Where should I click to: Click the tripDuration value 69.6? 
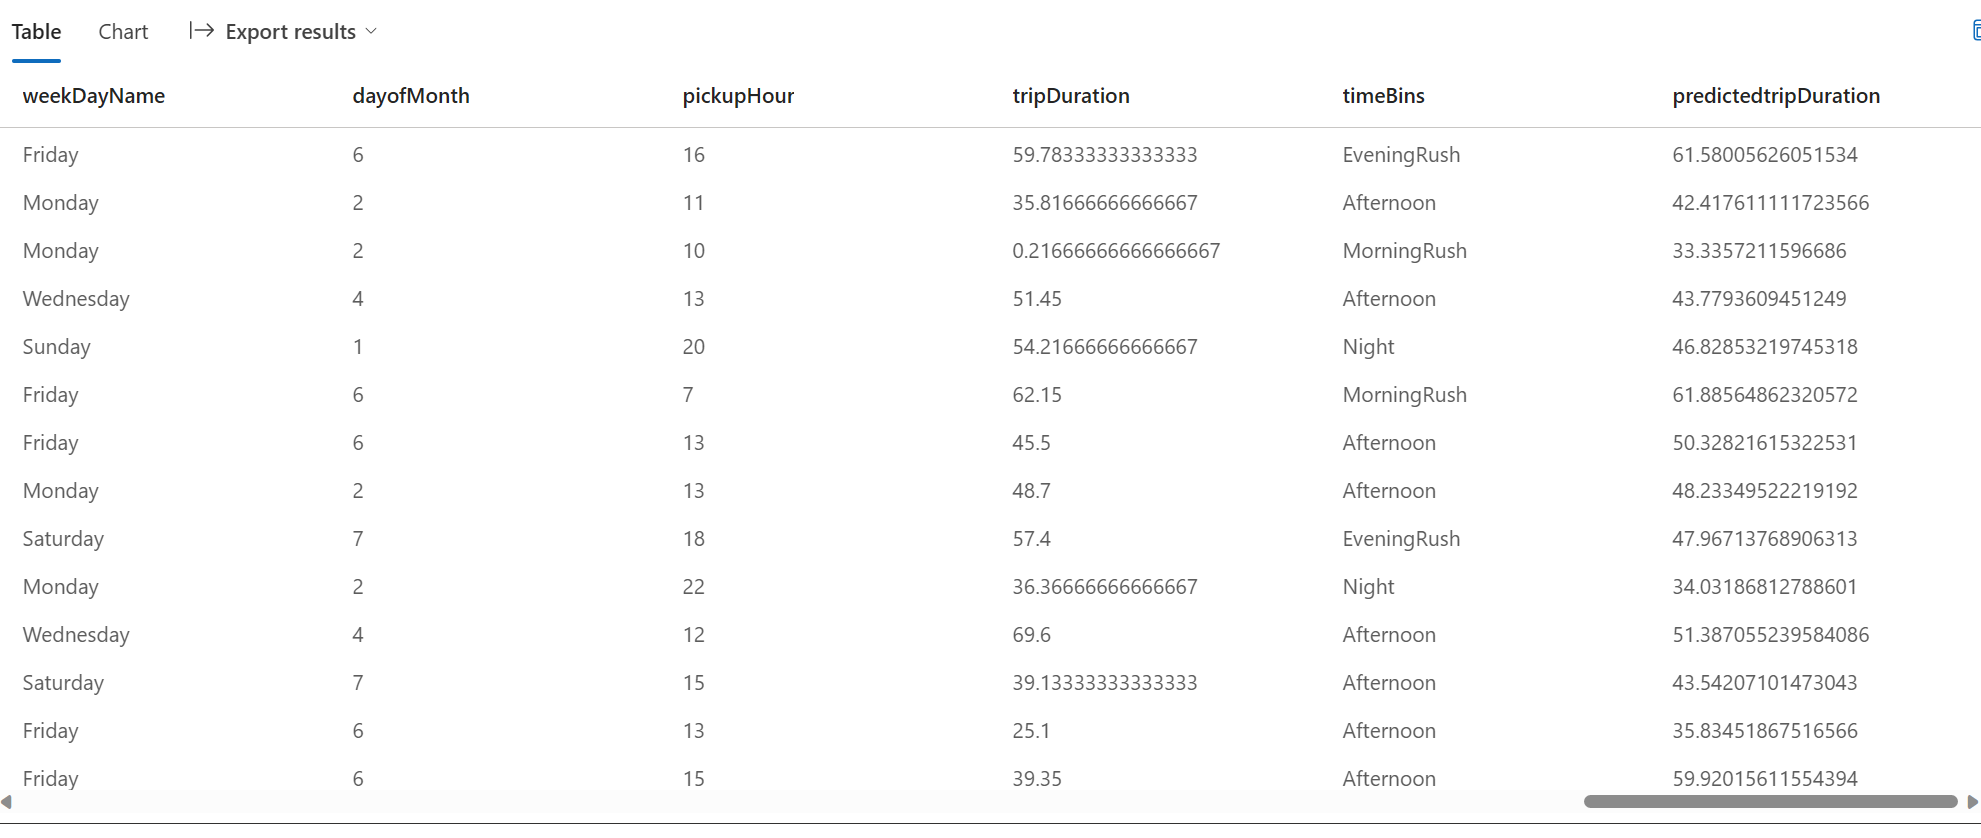pos(1031,635)
